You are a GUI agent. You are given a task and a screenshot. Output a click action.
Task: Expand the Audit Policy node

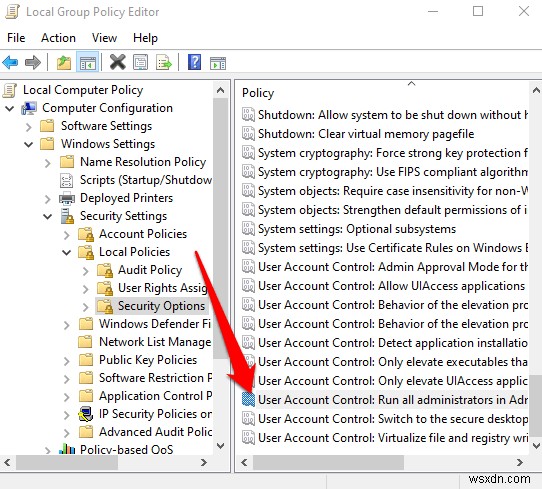86,271
